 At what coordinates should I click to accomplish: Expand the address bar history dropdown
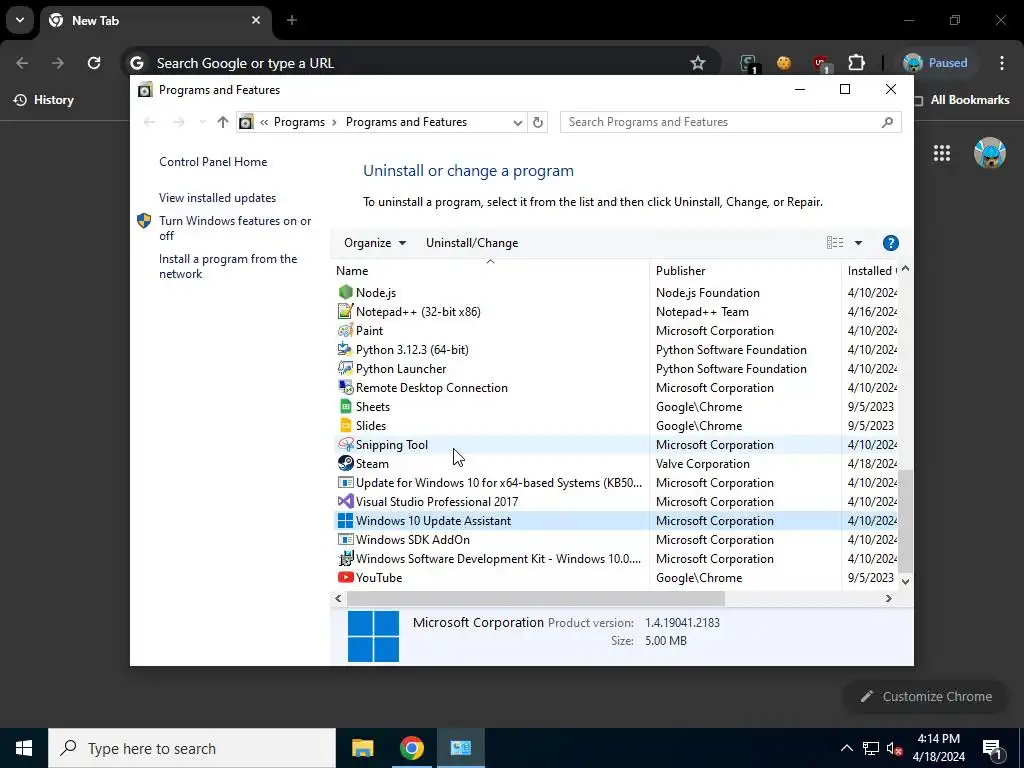tap(517, 122)
